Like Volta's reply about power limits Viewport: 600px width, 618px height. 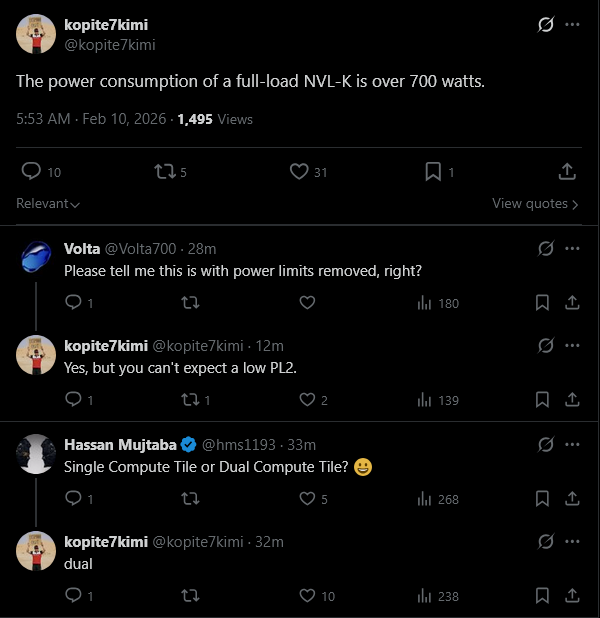308,302
